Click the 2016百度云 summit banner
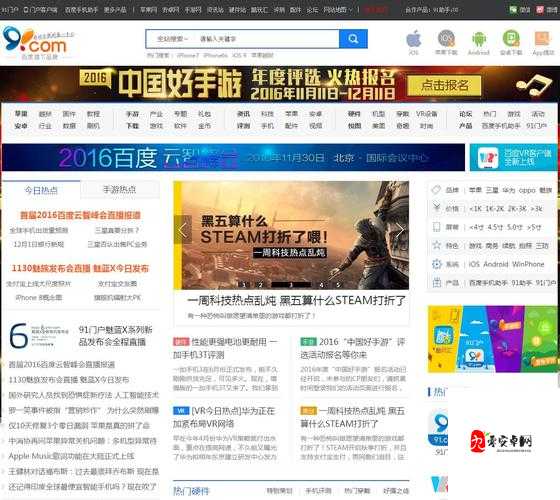Viewport: 560px width, 500px height. tap(234, 158)
